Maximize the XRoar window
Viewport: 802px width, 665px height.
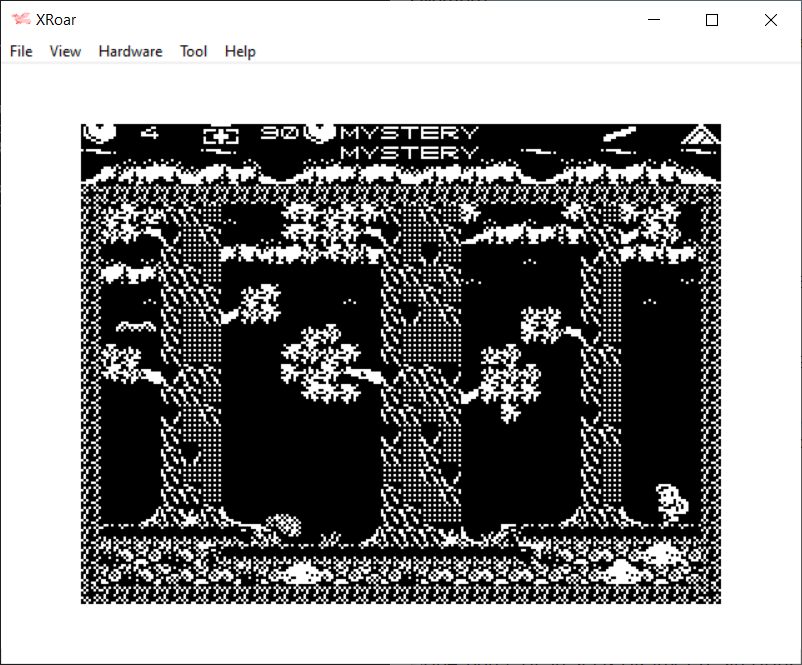point(712,20)
